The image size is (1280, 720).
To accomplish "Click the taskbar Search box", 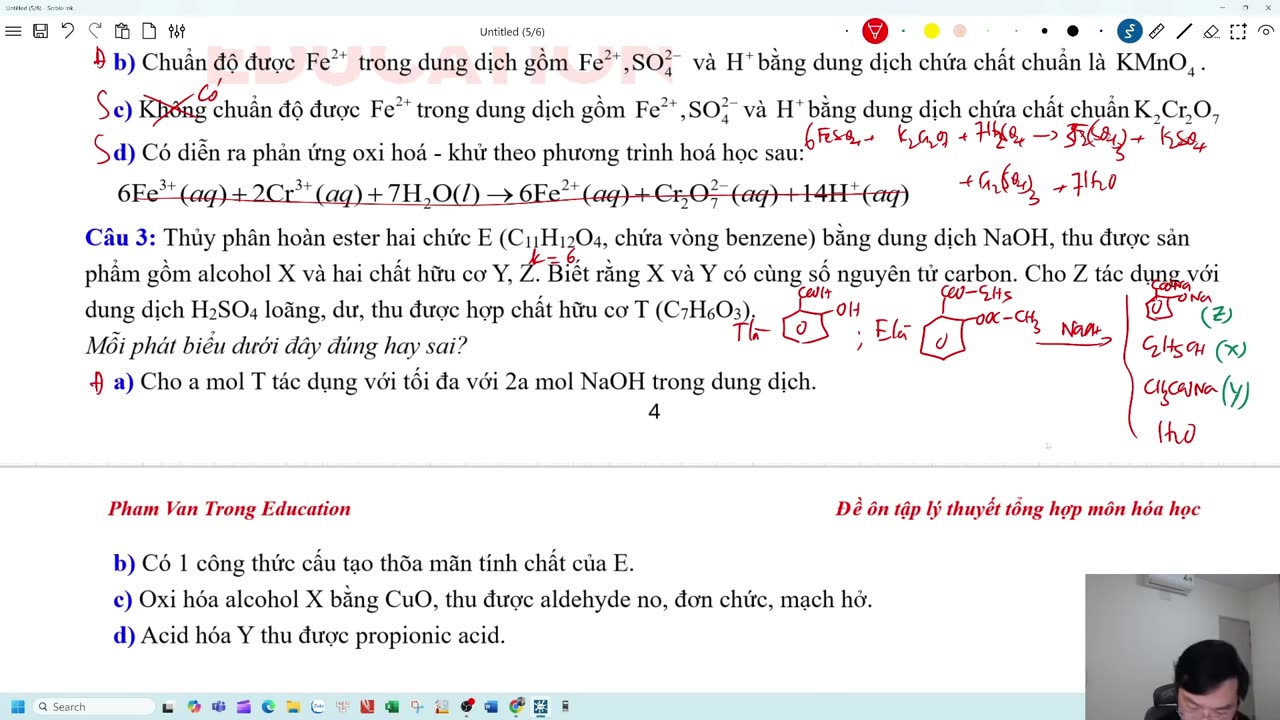I will (94, 707).
